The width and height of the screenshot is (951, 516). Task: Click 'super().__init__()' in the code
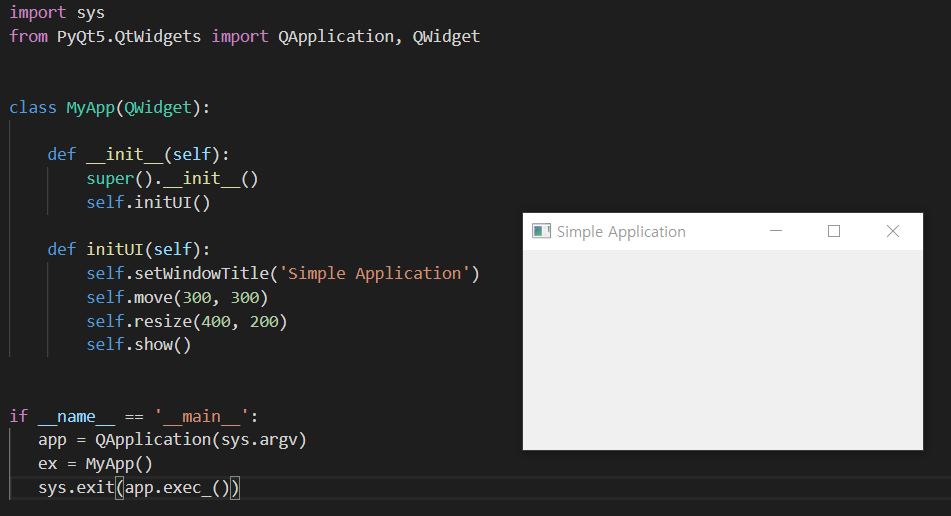coord(172,178)
